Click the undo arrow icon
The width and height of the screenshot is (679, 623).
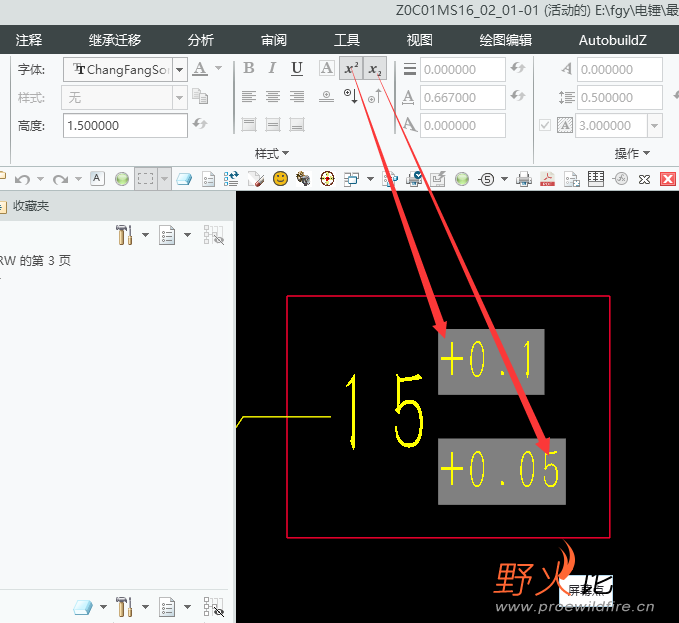(x=22, y=179)
